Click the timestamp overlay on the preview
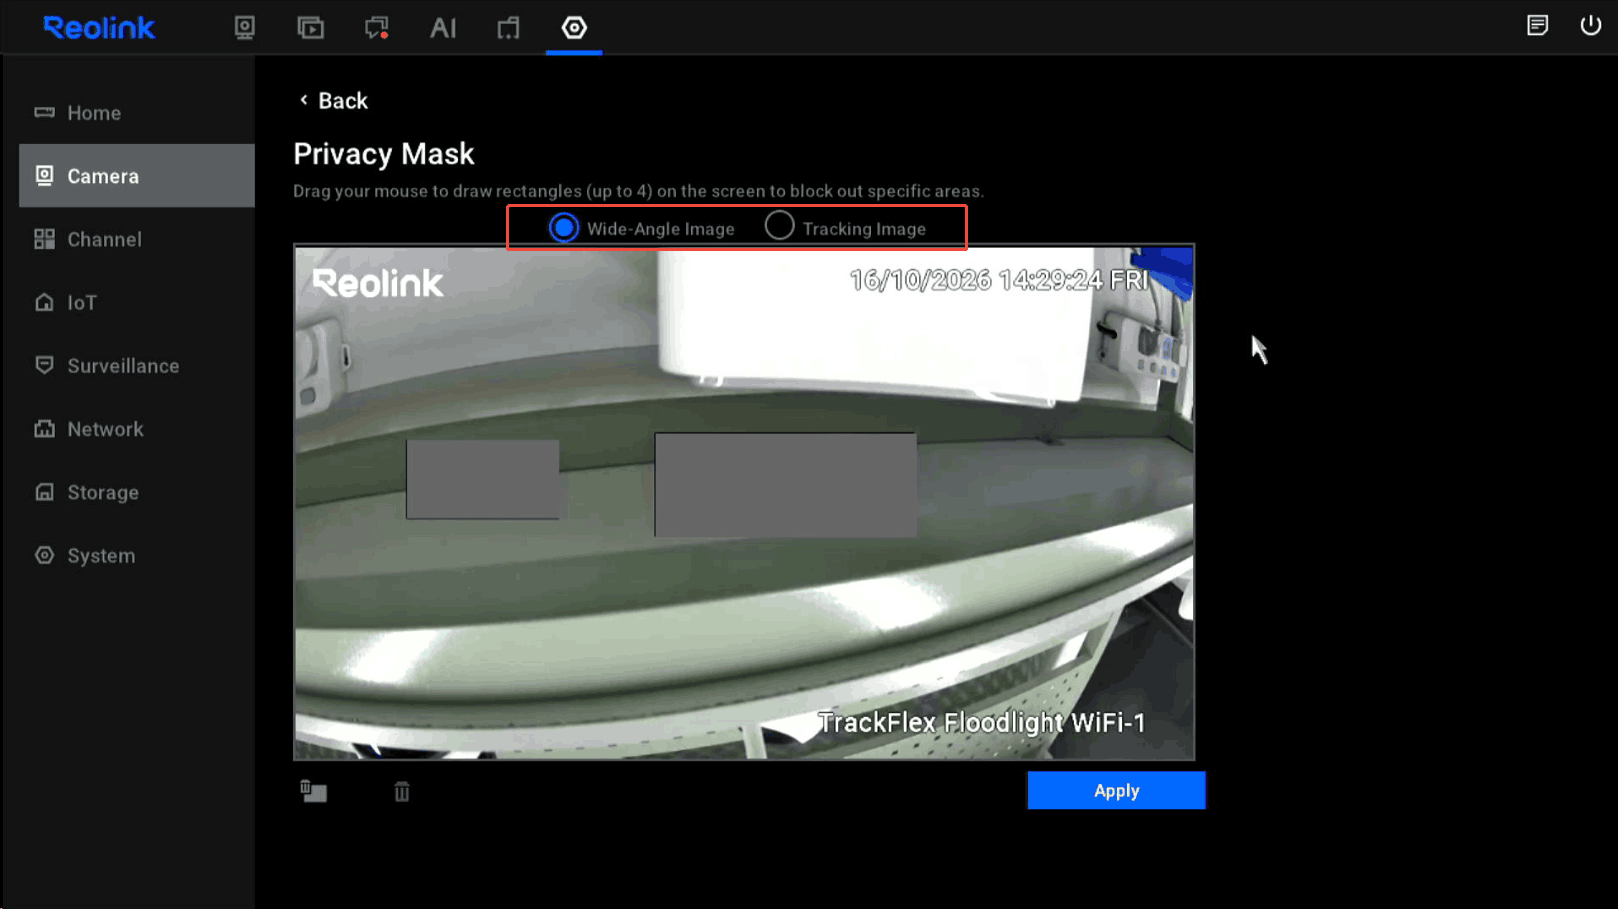 (999, 280)
